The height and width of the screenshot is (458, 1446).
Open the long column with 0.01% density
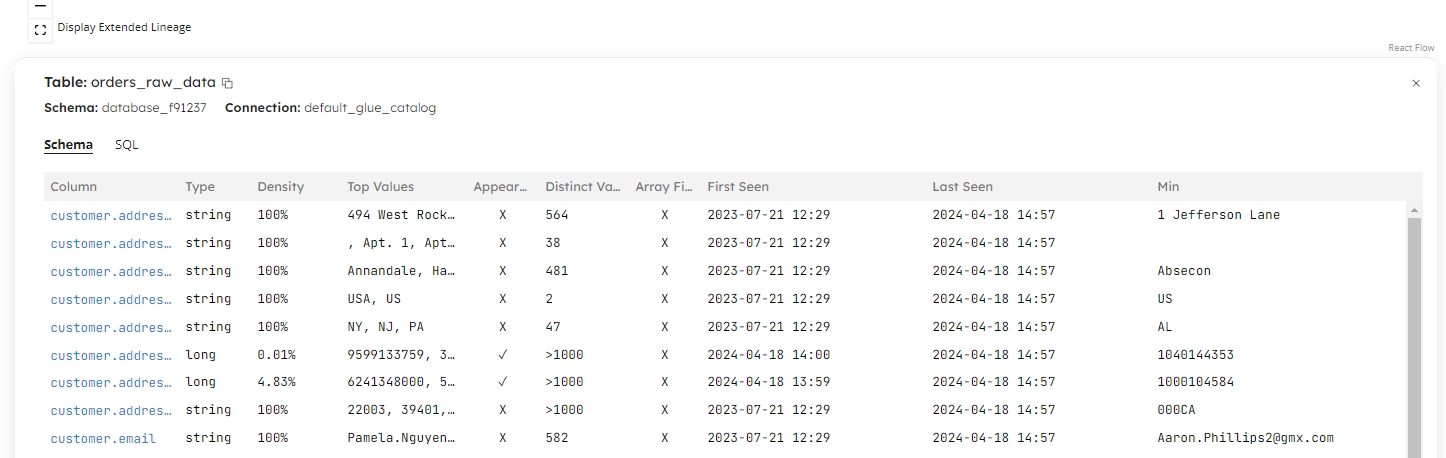(x=111, y=355)
